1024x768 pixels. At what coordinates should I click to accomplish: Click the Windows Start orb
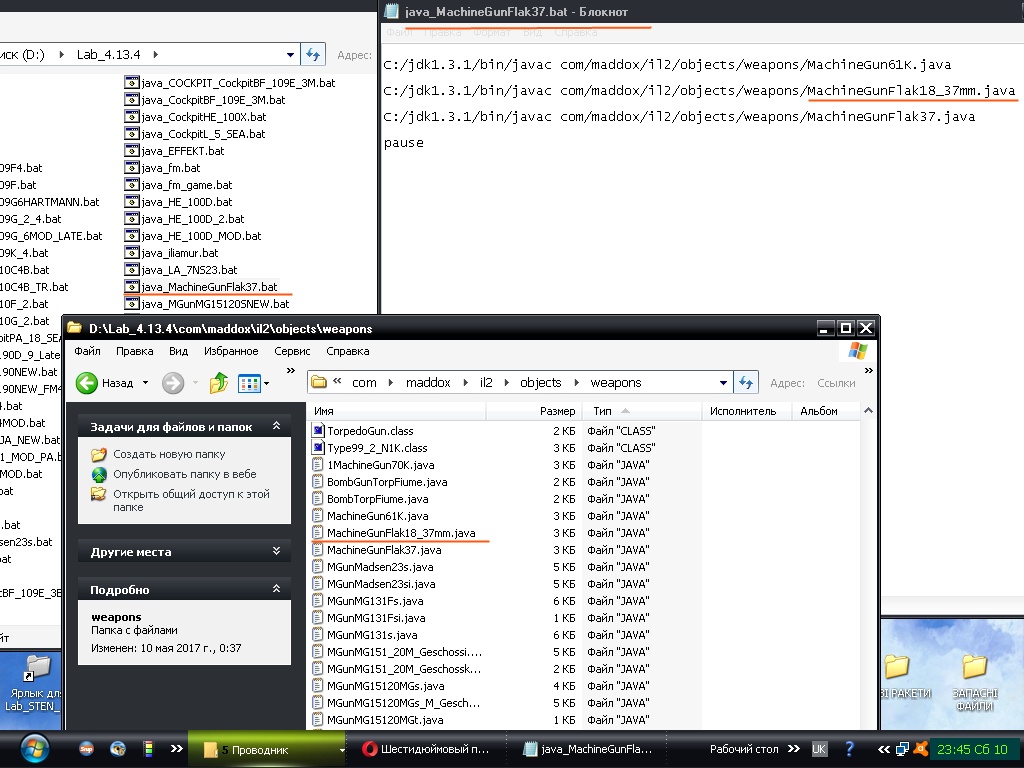click(x=35, y=749)
